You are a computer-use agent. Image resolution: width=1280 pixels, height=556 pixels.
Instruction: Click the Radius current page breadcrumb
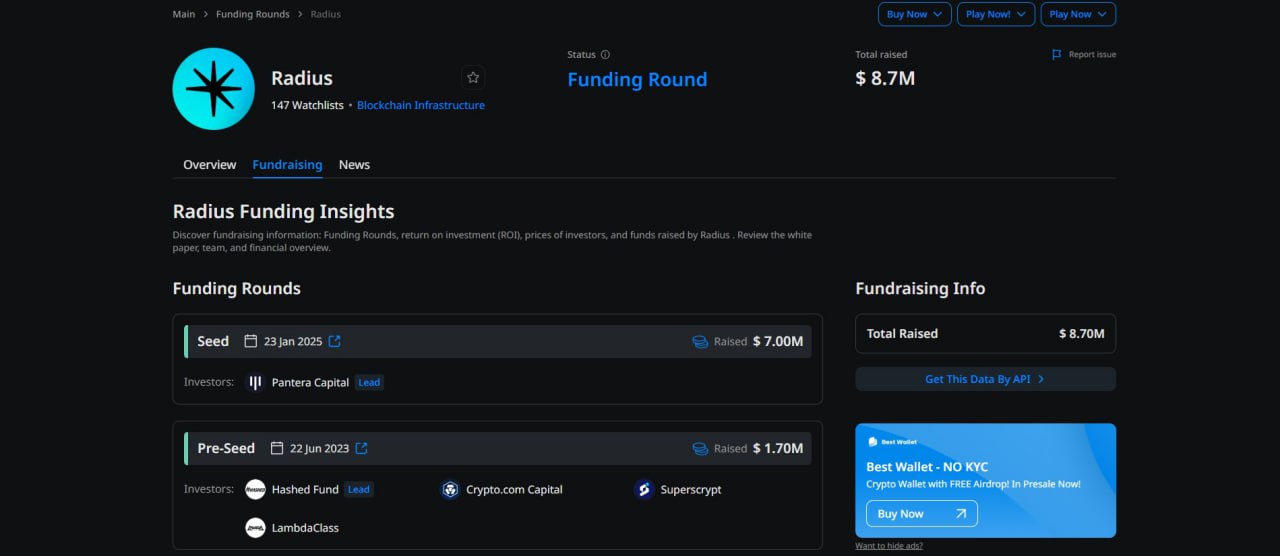325,14
